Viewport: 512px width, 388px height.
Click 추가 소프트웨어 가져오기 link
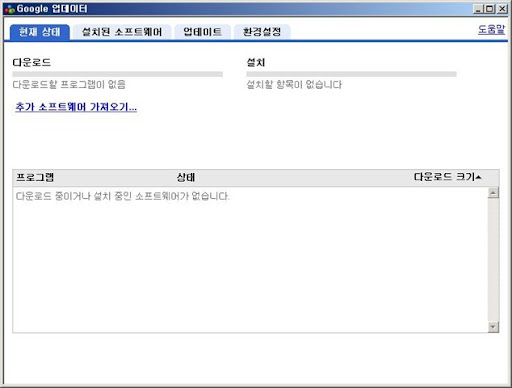coord(76,107)
